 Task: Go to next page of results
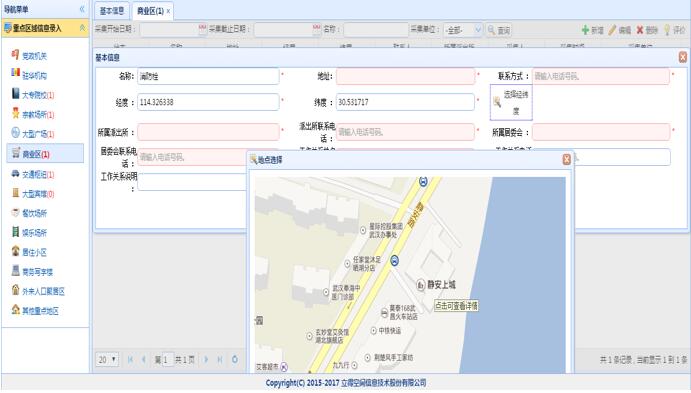click(206, 360)
